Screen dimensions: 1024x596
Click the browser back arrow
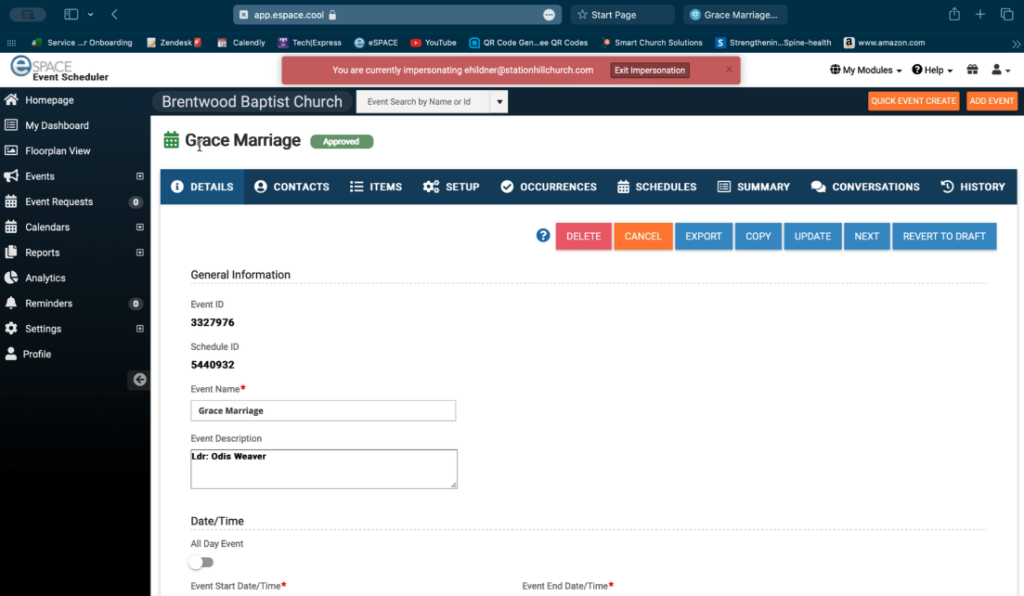tap(114, 14)
